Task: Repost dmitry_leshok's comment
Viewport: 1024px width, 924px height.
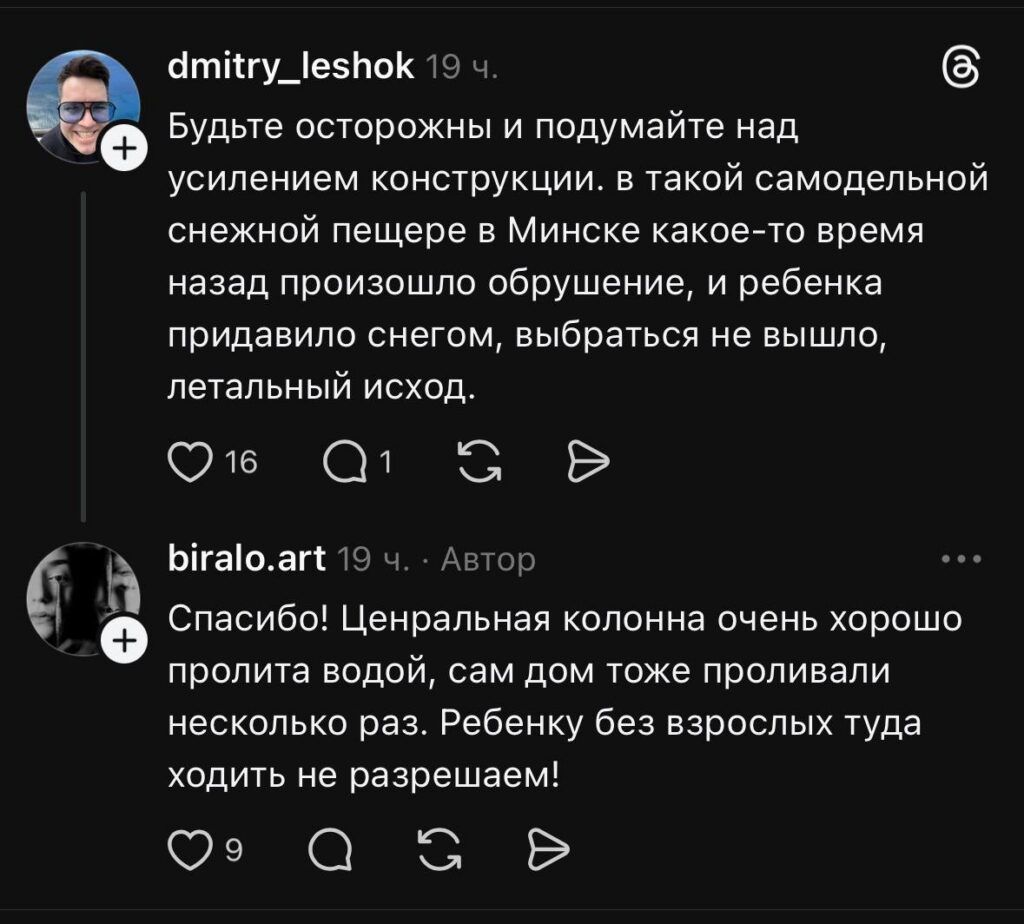Action: coord(479,460)
